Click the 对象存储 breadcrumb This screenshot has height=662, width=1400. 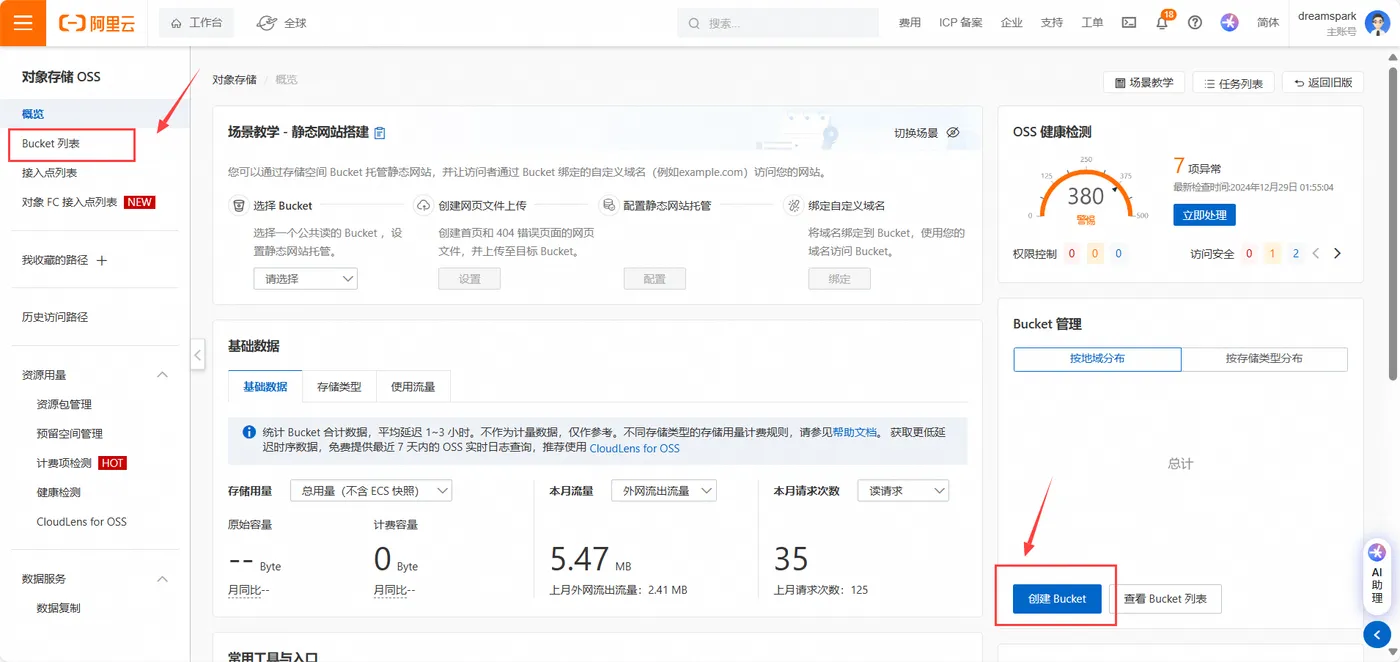pos(234,79)
